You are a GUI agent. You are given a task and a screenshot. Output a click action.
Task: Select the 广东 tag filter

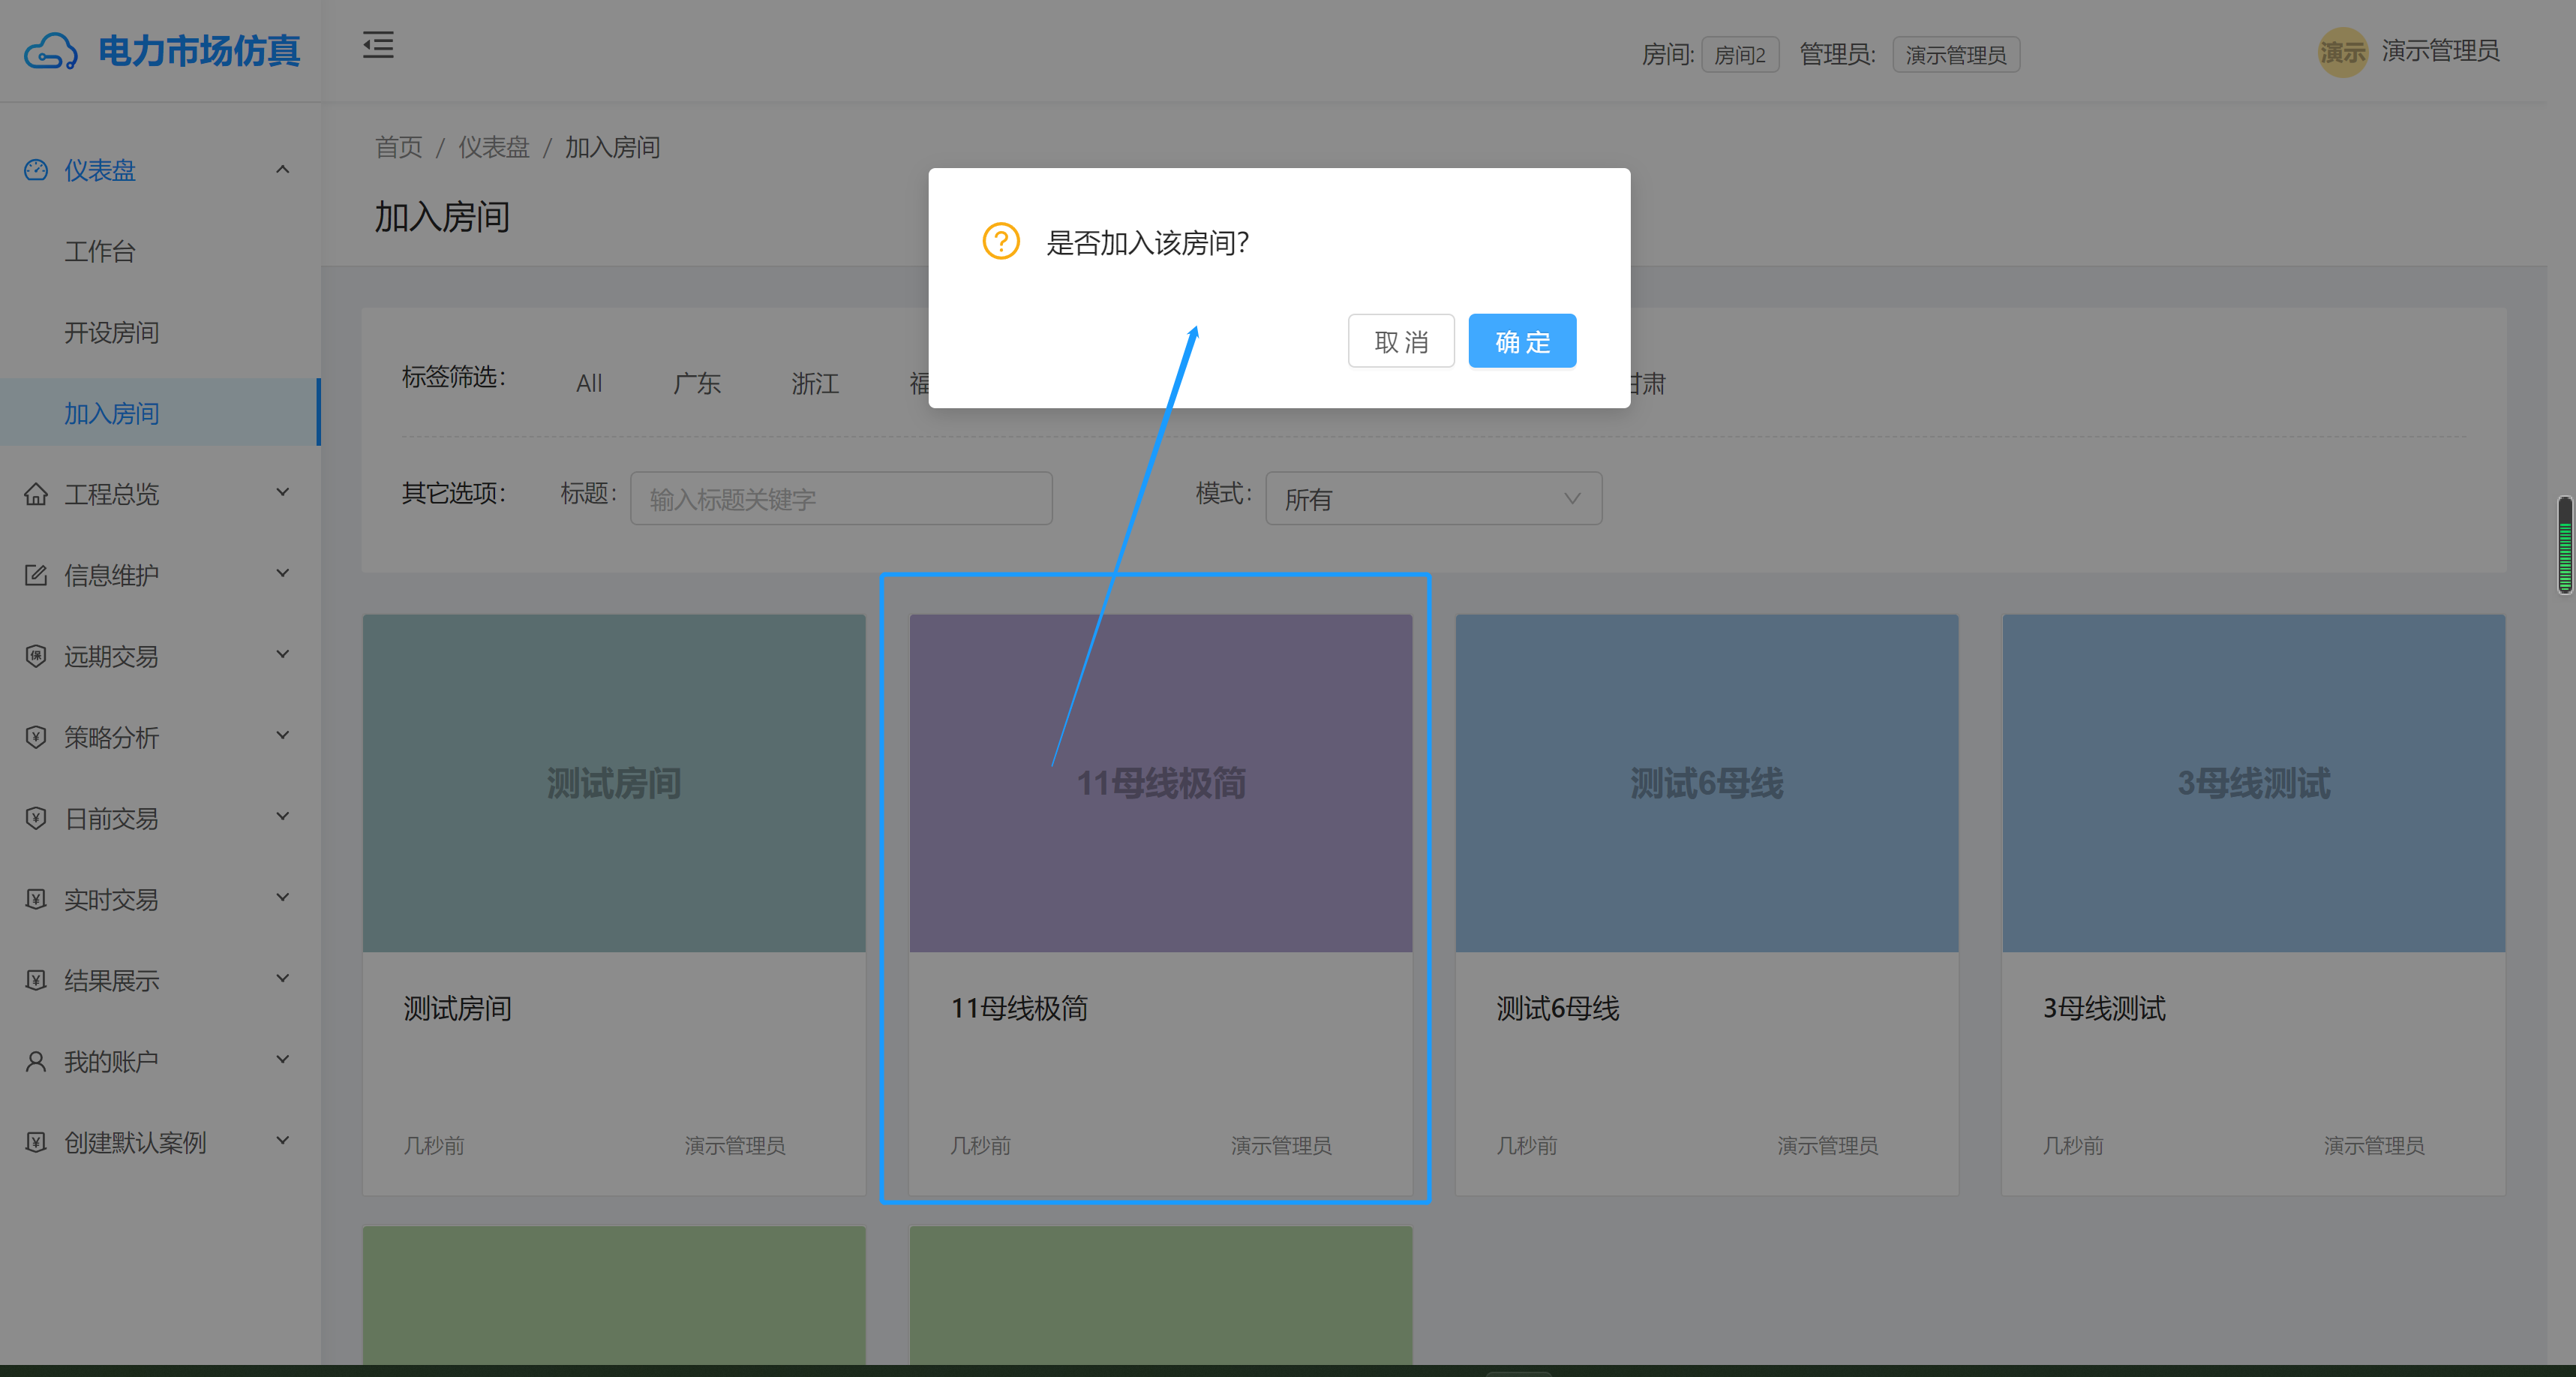(697, 383)
